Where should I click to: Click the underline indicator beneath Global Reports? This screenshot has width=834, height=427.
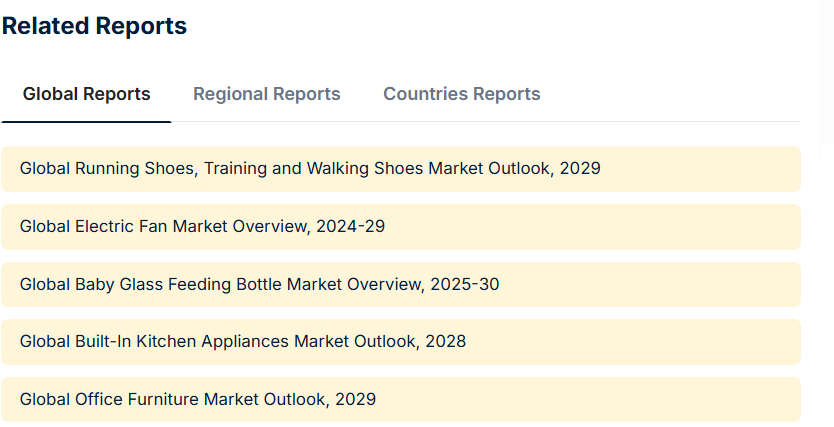[86, 122]
